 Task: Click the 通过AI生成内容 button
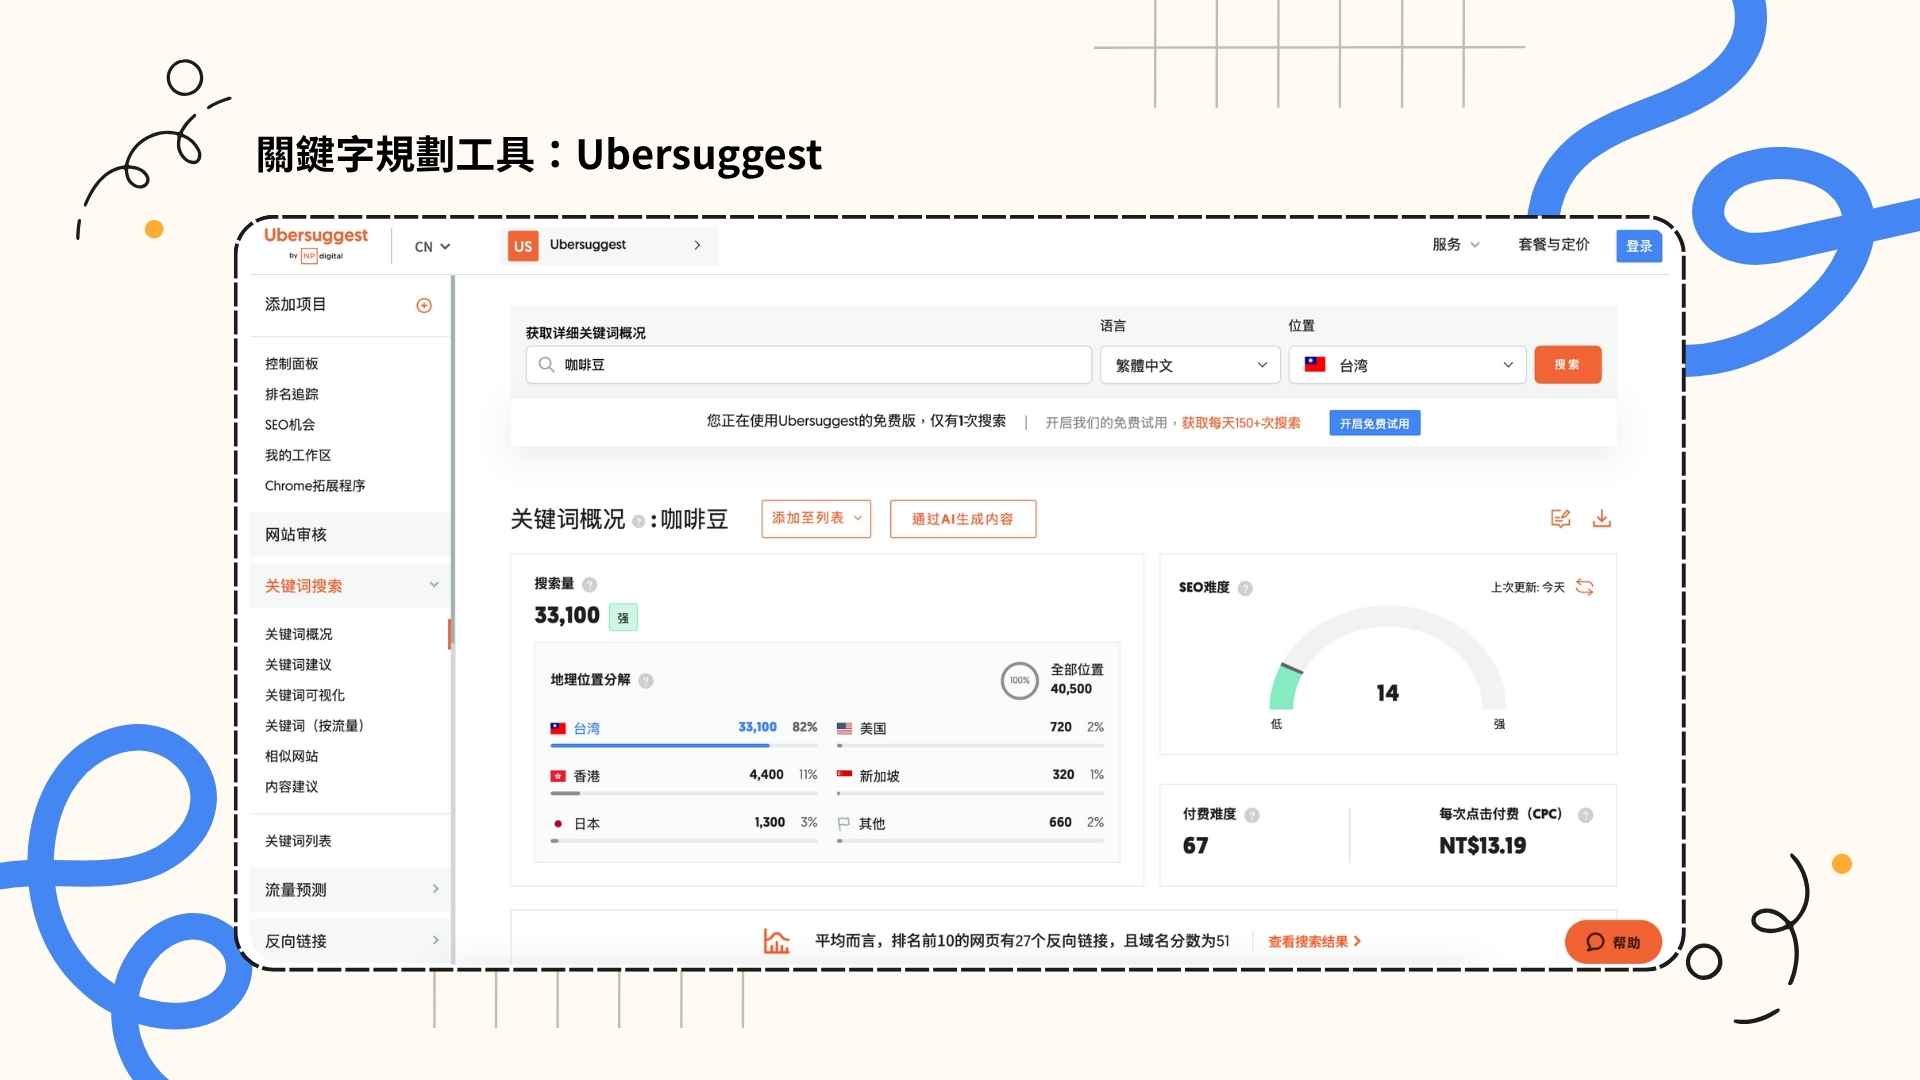pyautogui.click(x=962, y=519)
